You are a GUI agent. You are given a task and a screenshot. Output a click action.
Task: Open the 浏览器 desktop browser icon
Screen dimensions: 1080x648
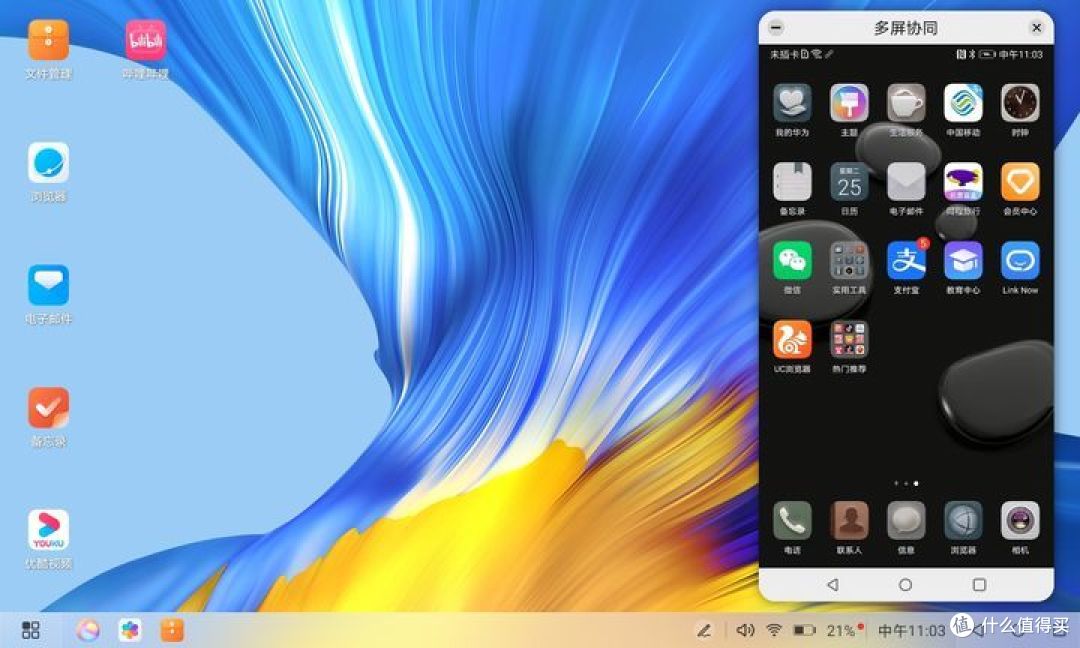coord(48,163)
